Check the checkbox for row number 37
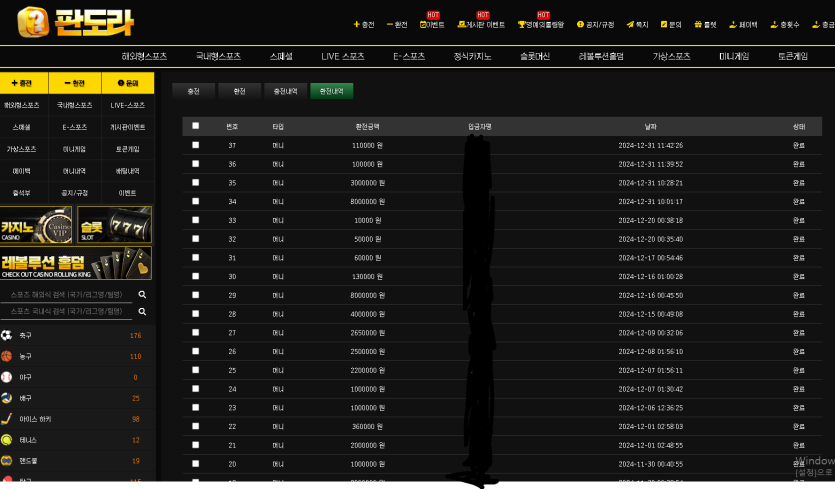The width and height of the screenshot is (835, 489). 195,145
